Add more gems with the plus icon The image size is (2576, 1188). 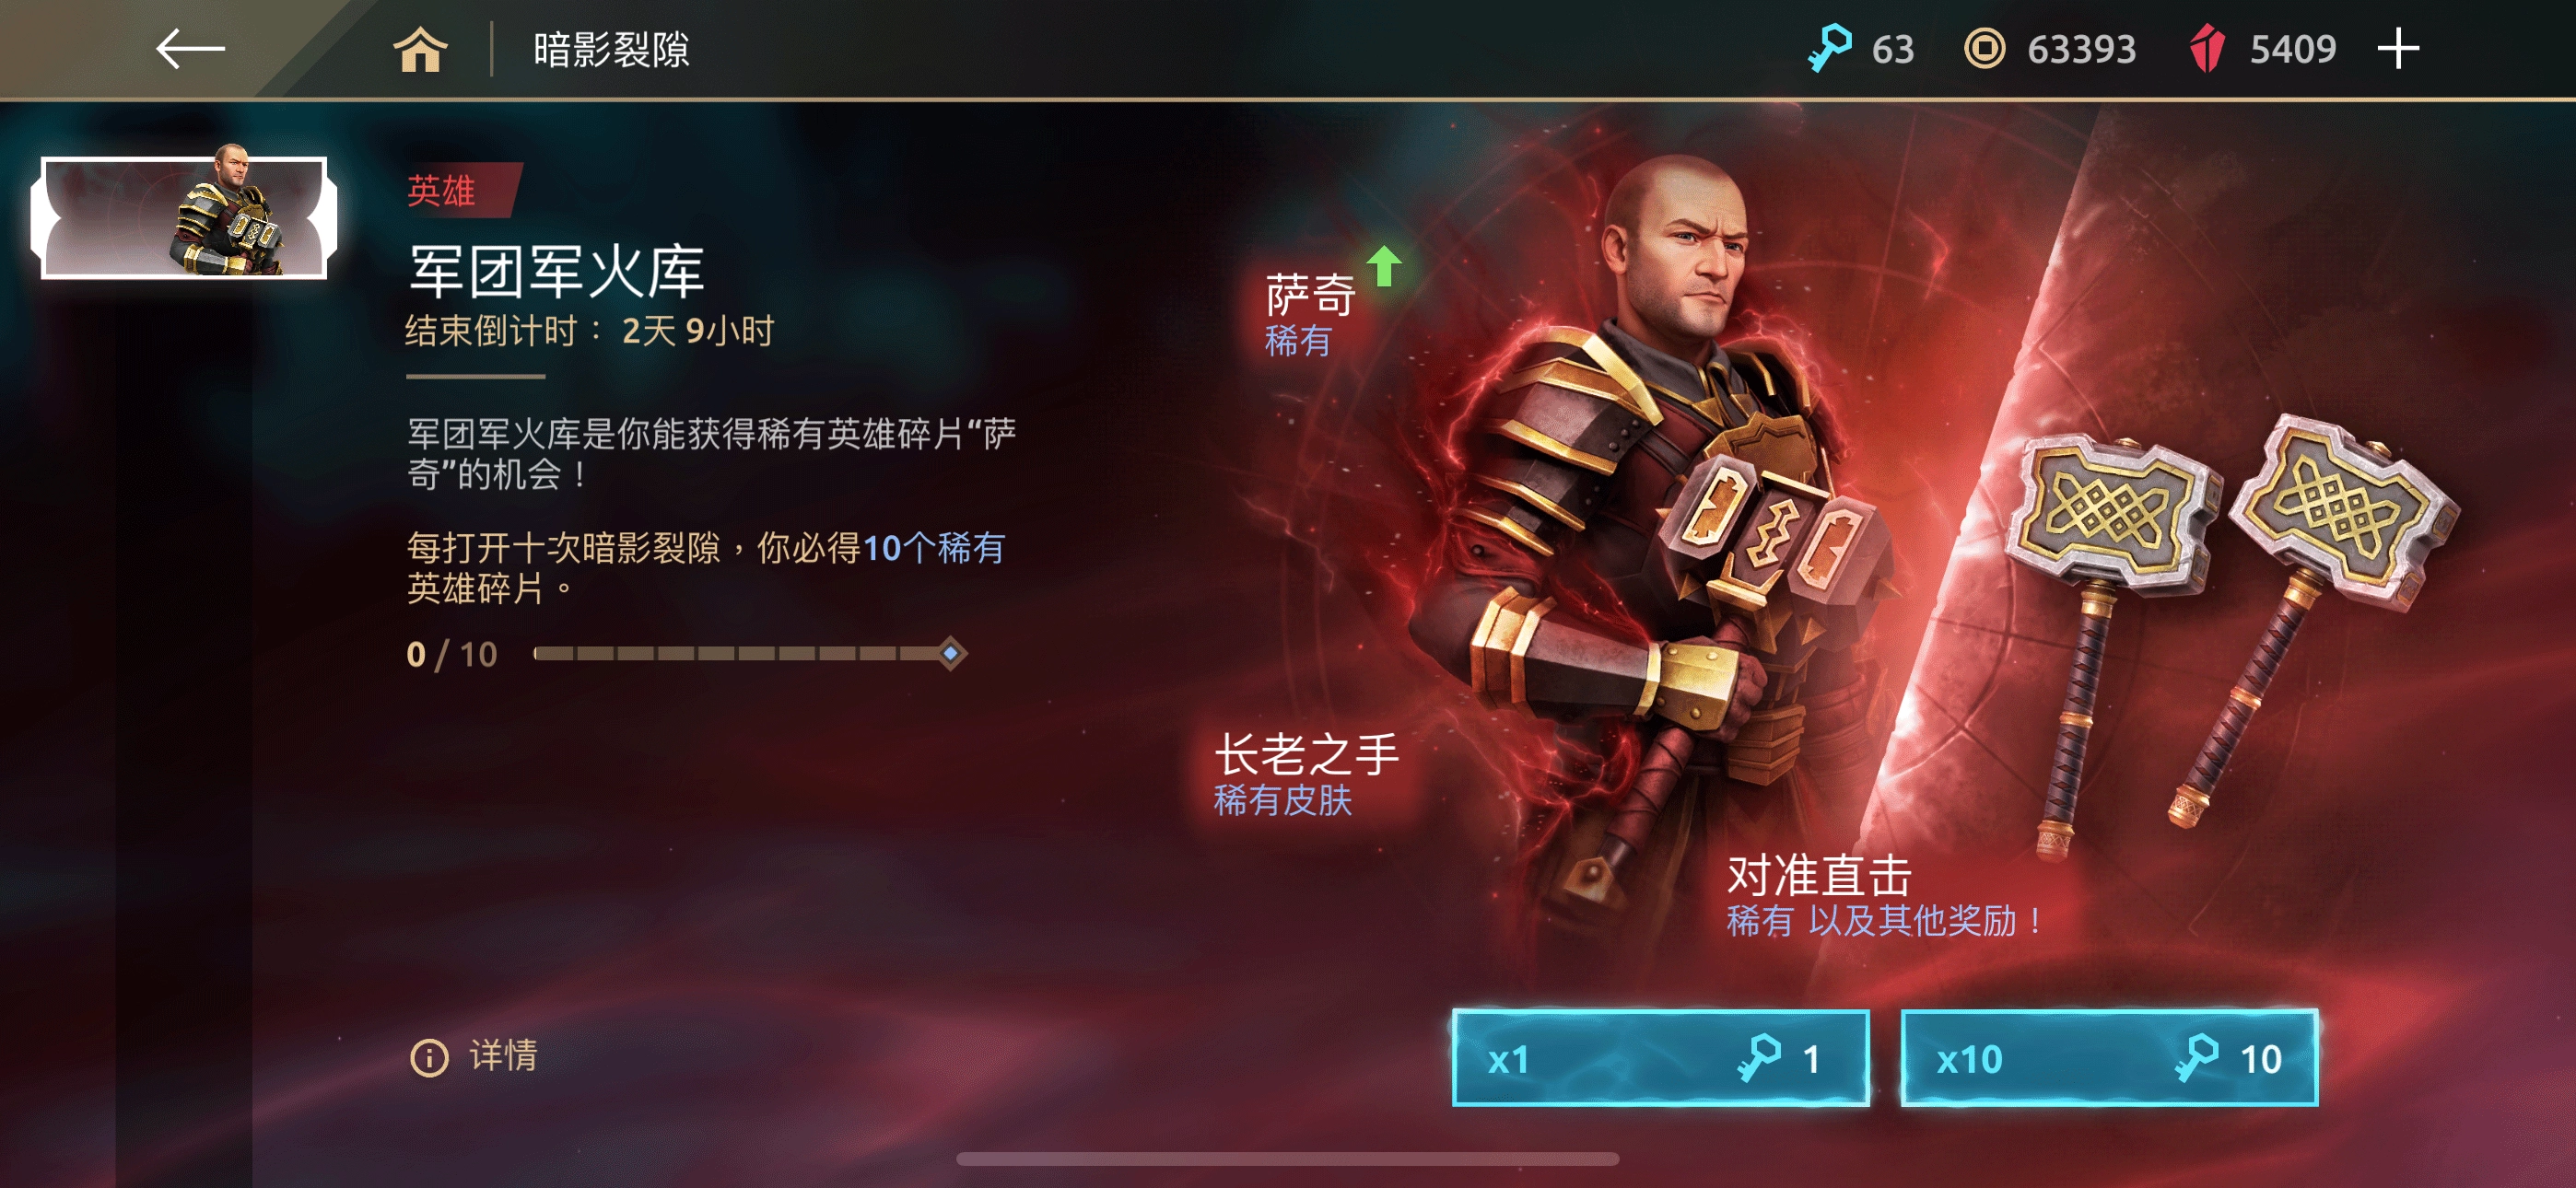point(2397,49)
